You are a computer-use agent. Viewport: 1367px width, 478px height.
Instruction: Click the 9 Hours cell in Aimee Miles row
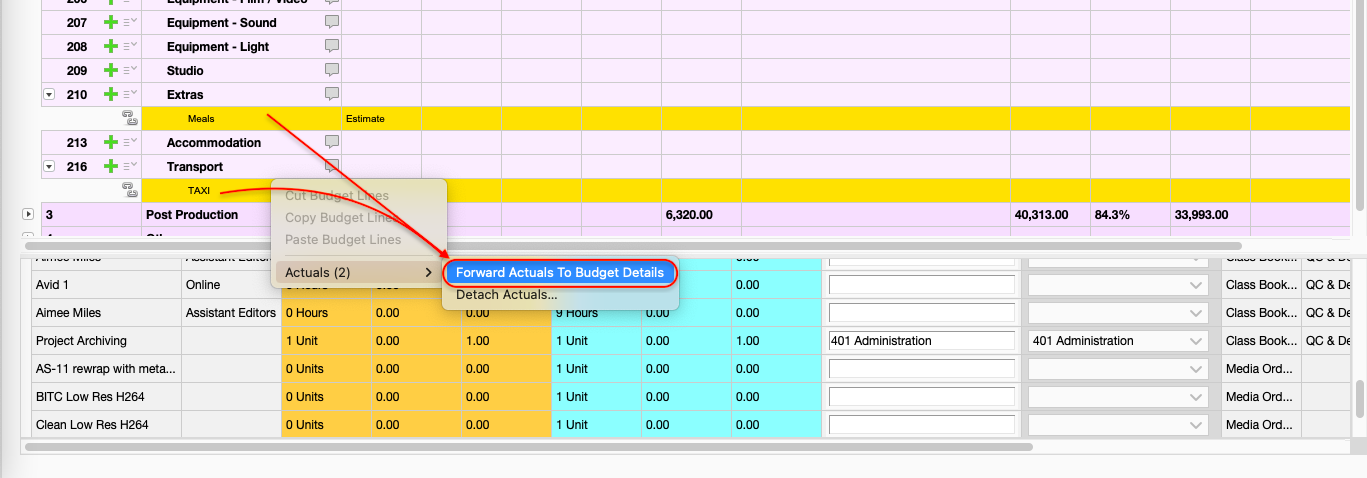(596, 313)
